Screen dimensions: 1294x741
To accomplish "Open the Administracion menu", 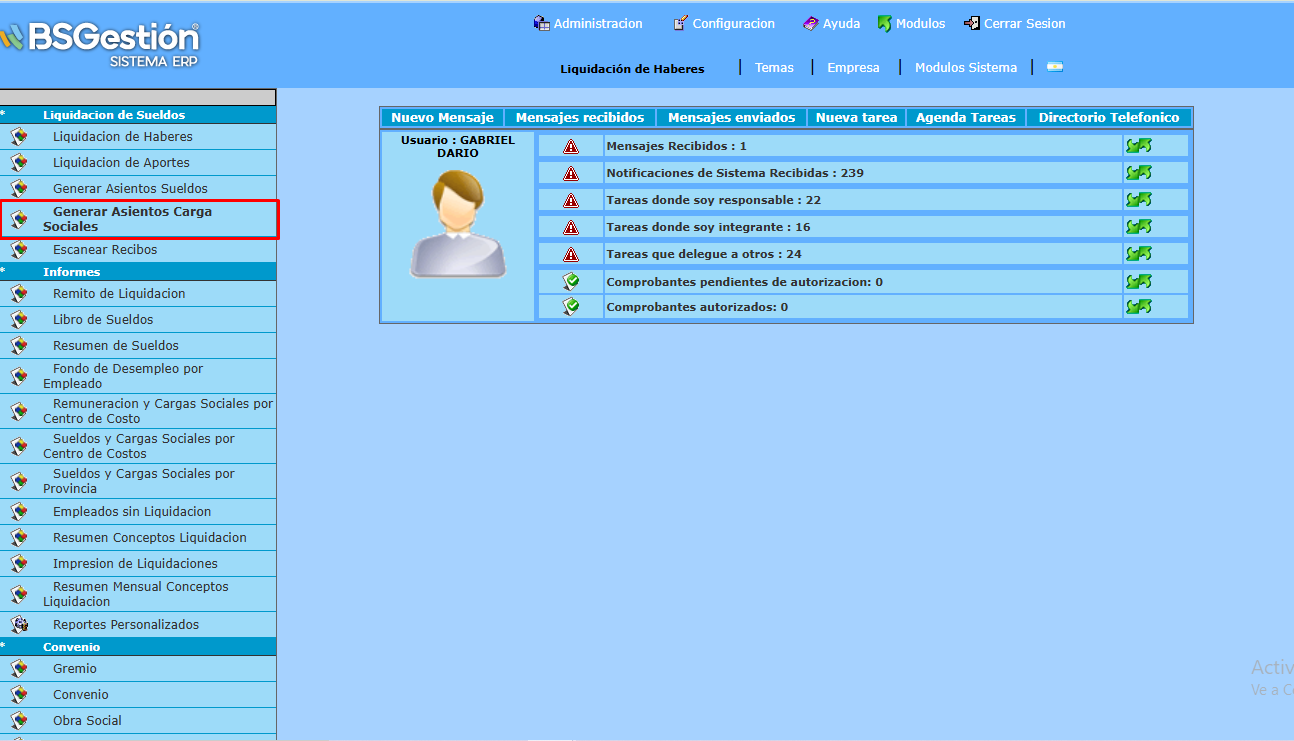I will click(x=588, y=23).
